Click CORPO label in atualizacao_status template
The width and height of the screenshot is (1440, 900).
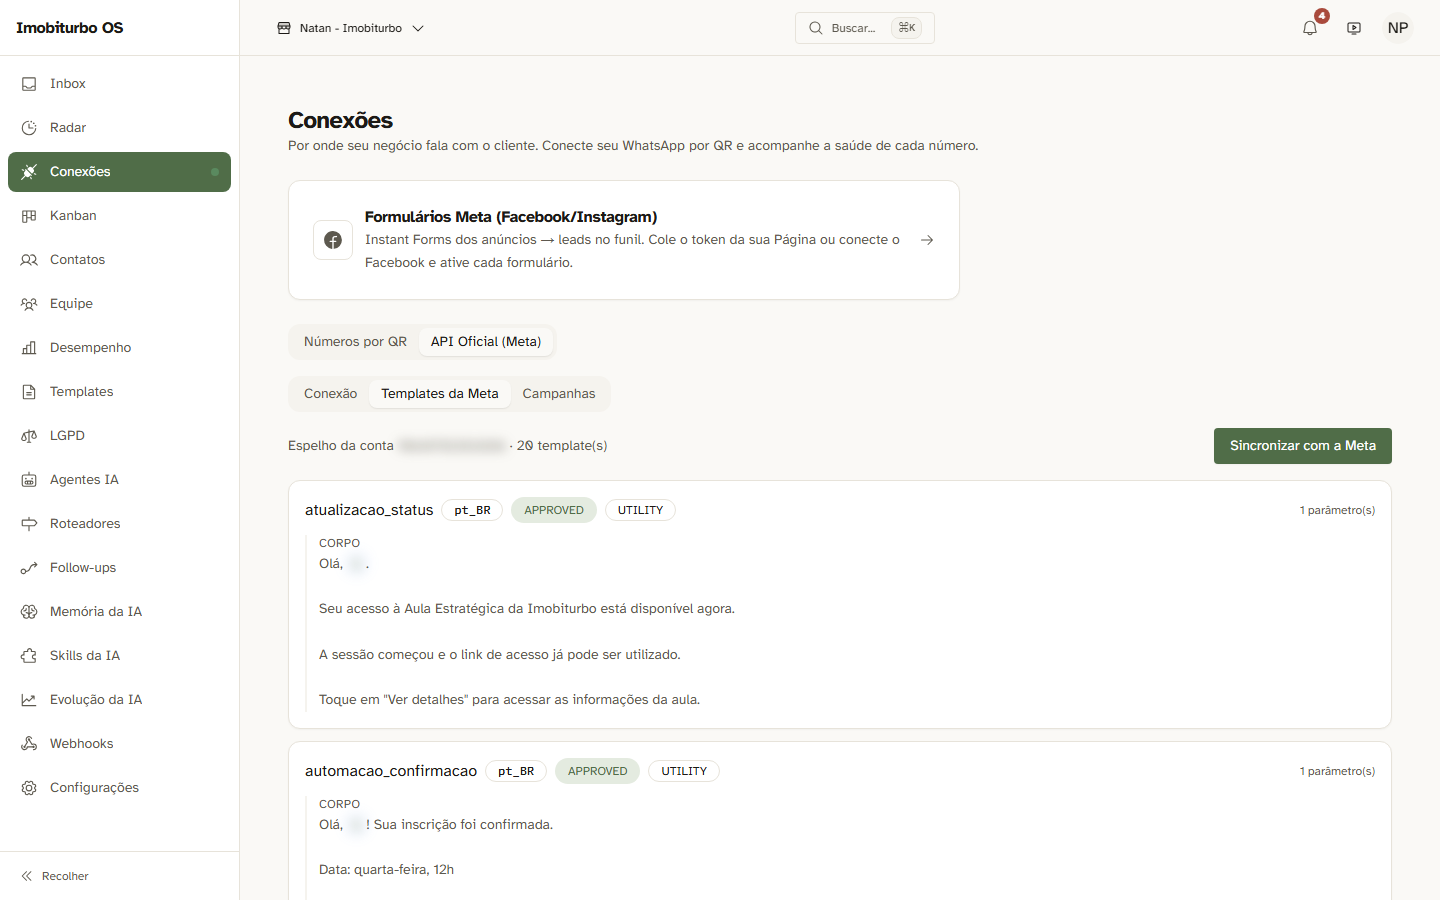click(339, 543)
